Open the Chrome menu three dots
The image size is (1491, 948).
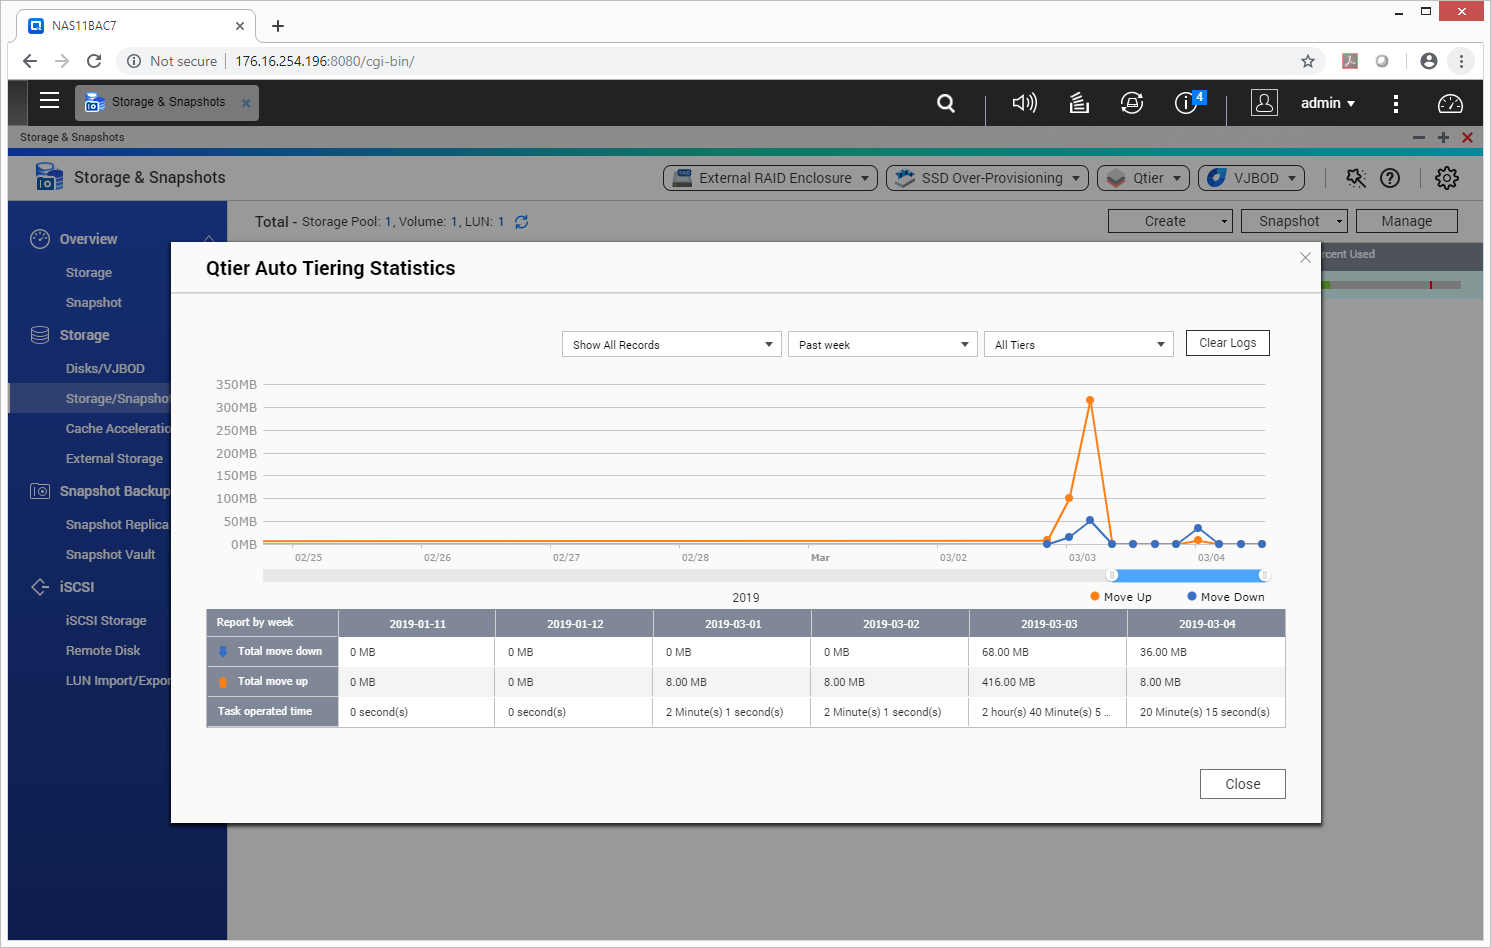pos(1461,61)
